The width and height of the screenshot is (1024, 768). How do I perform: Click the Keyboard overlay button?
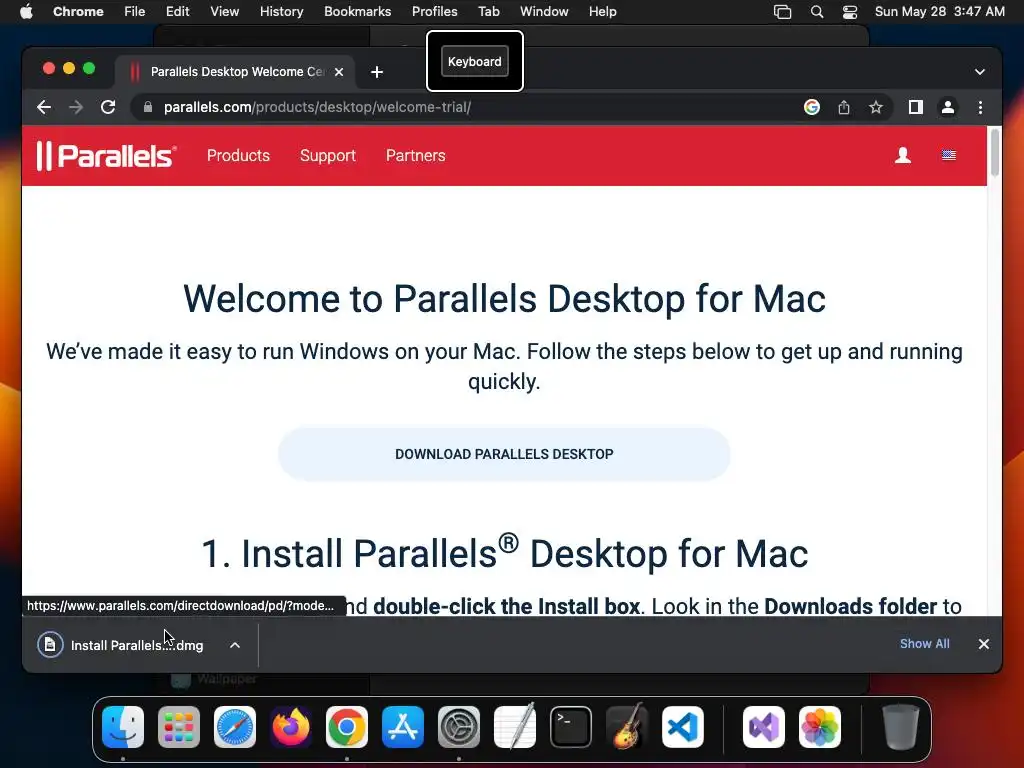click(x=475, y=61)
